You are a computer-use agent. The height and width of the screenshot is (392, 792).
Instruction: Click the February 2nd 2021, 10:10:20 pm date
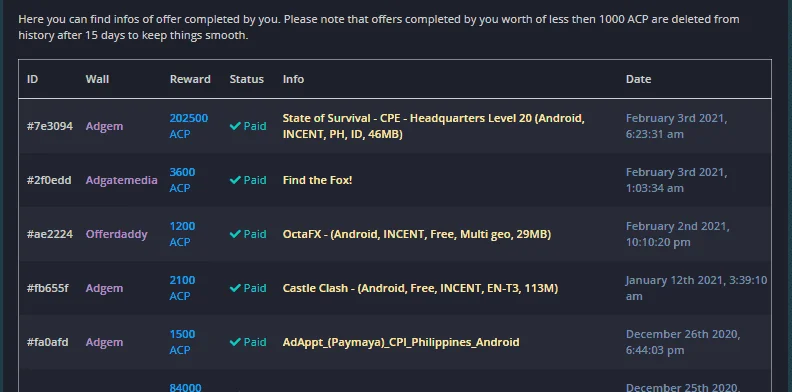pyautogui.click(x=678, y=234)
